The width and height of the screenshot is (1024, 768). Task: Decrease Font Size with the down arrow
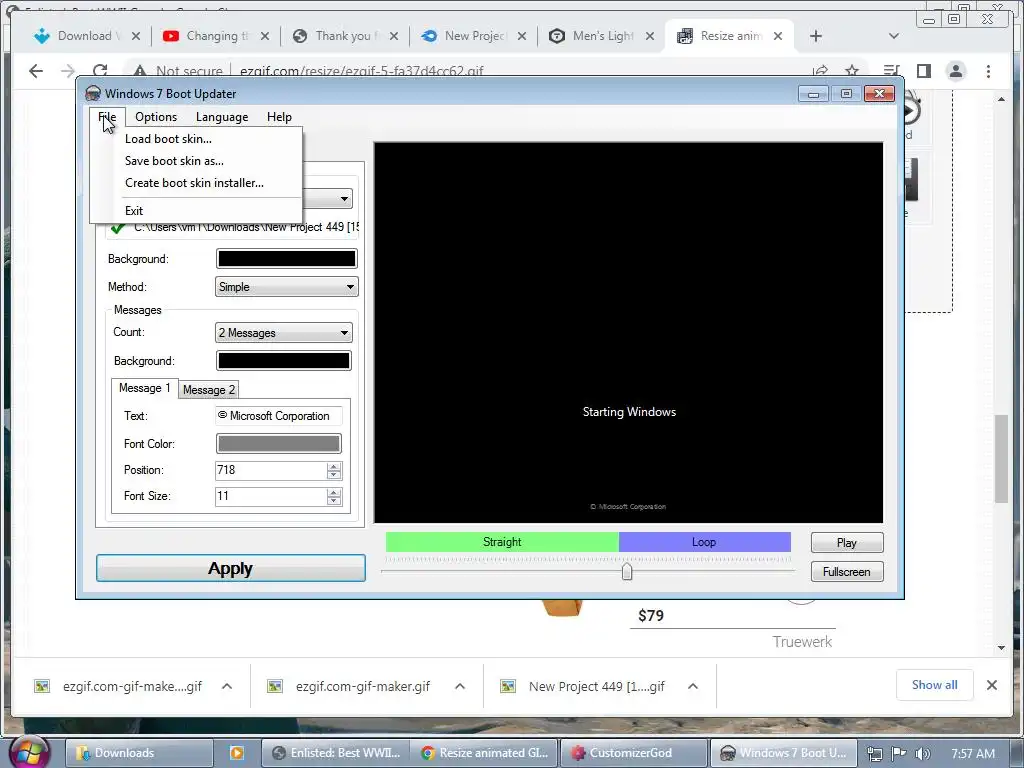334,501
